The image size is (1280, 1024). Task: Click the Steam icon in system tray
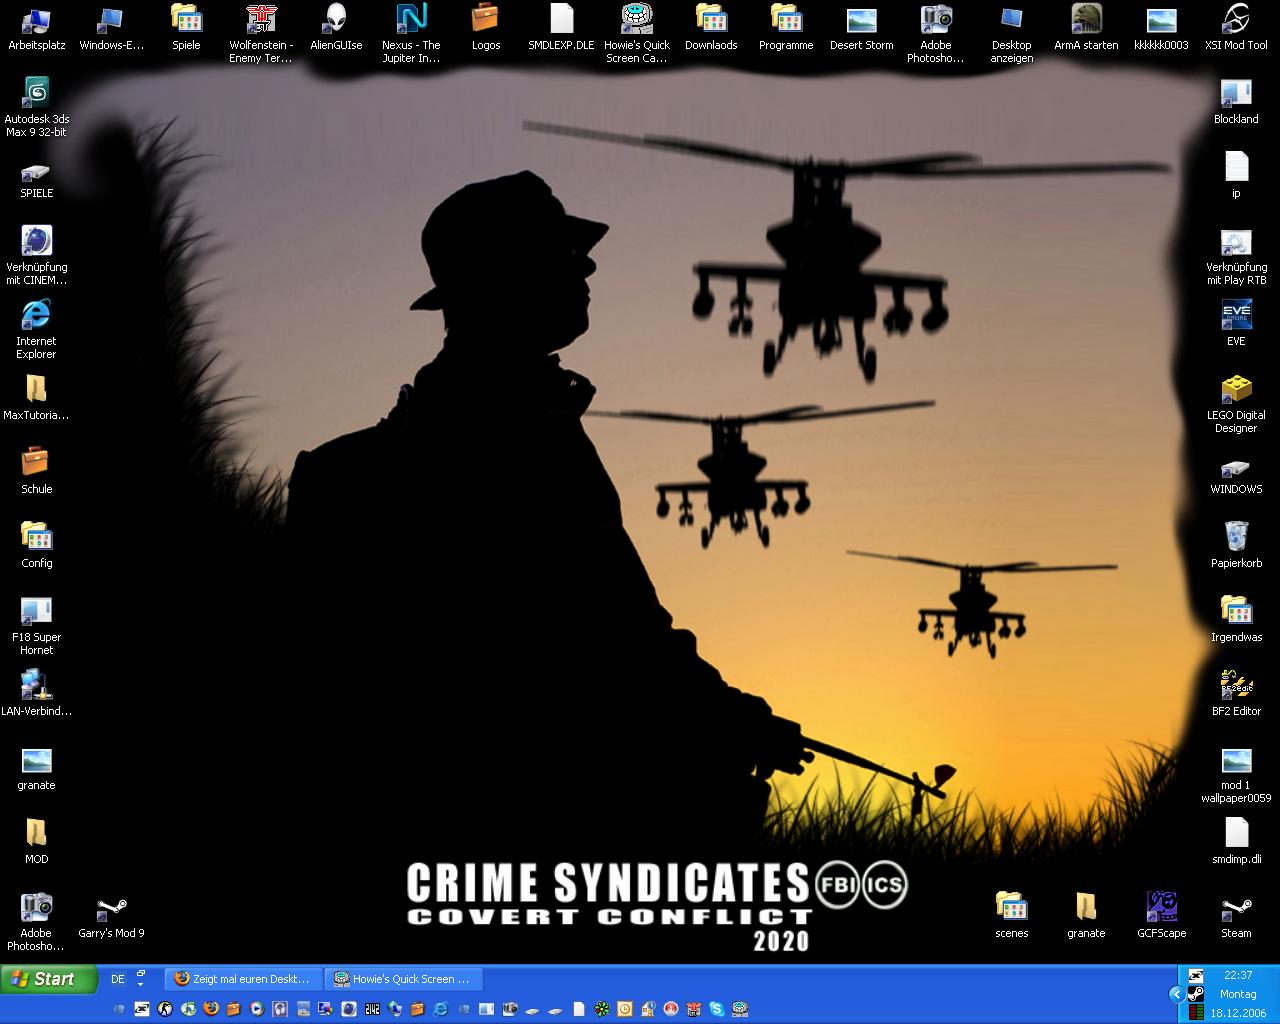(1195, 994)
